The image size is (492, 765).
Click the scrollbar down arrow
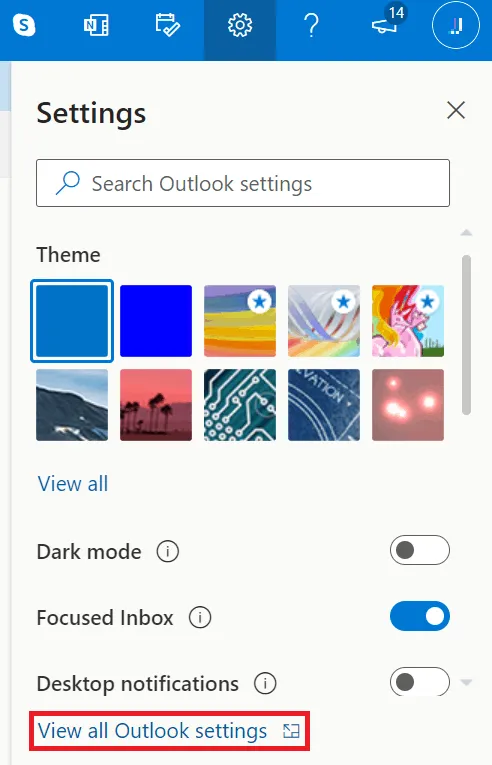coord(466,682)
